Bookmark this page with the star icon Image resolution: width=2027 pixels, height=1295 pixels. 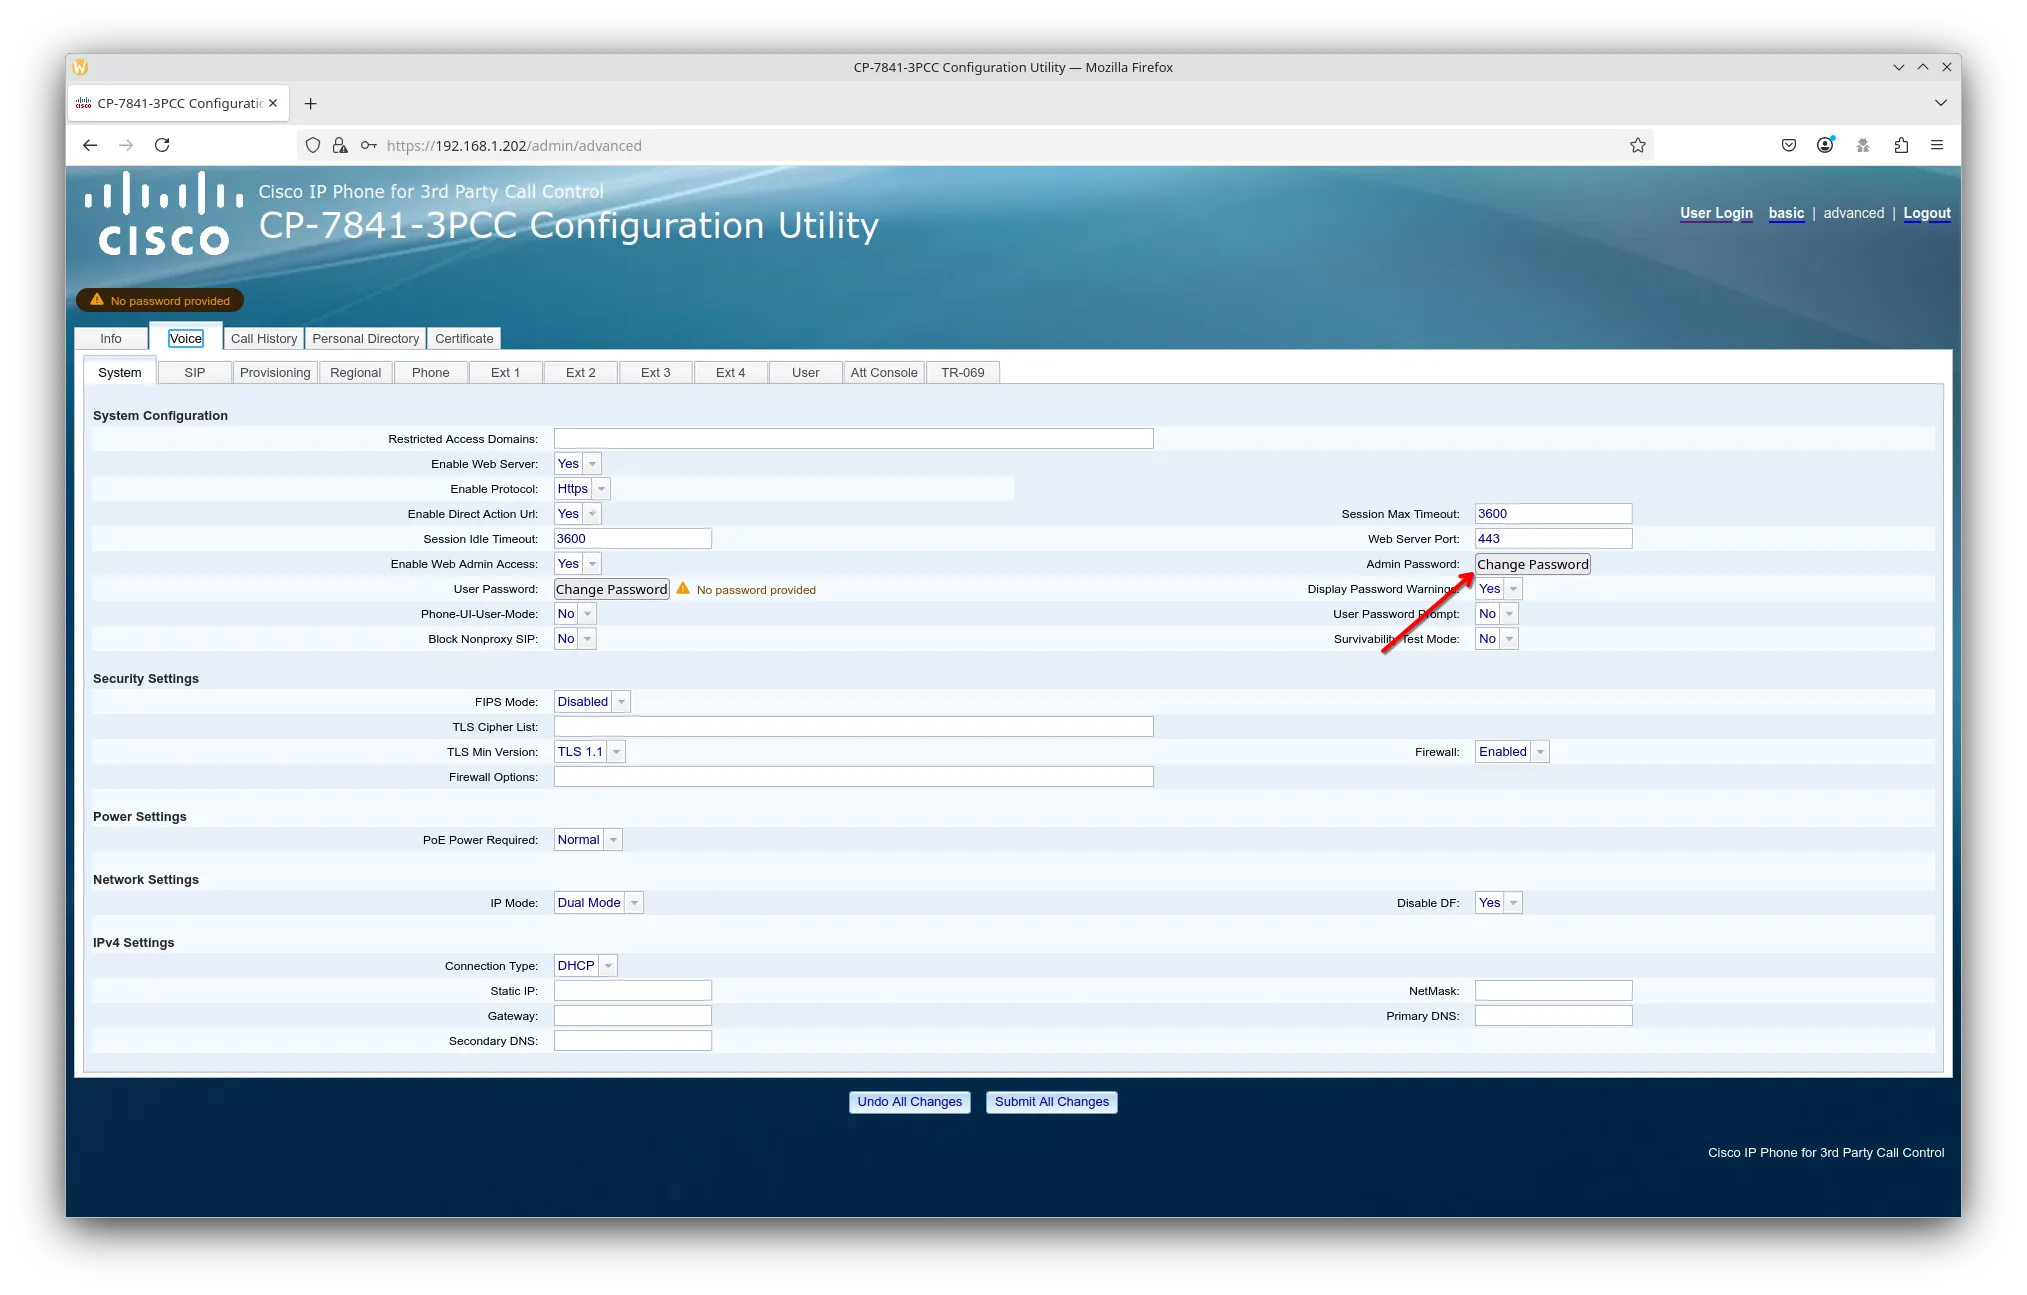(1637, 145)
